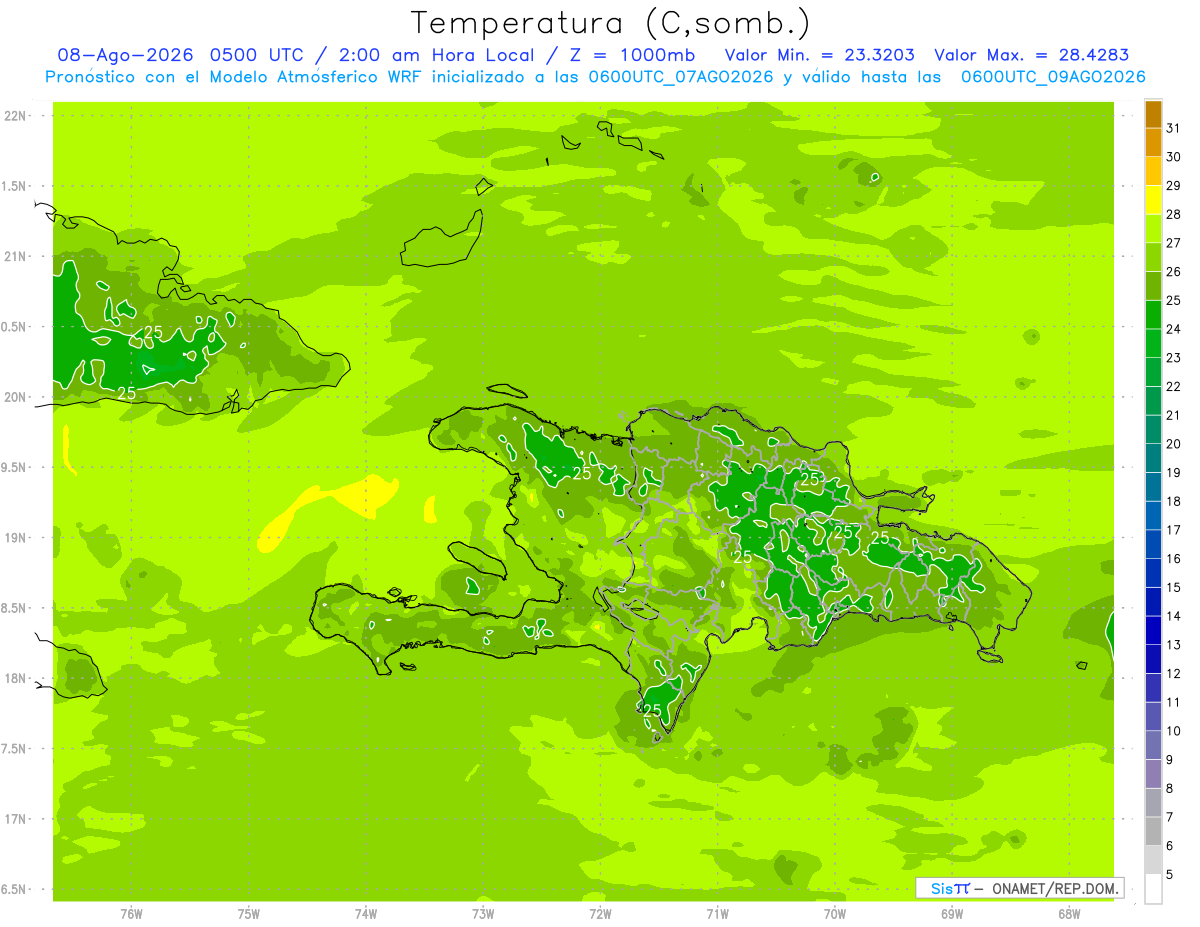Click the colorbar tick label "28"
This screenshot has width=1200, height=927.
point(1173,214)
